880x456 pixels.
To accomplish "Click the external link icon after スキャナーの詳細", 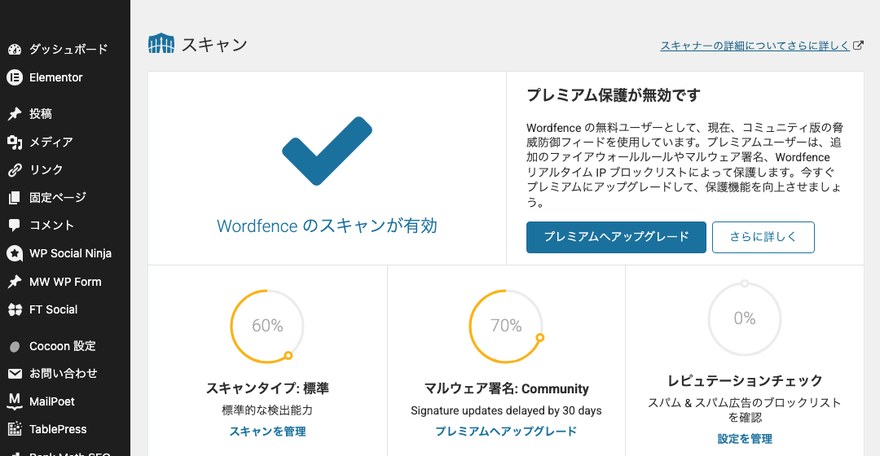I will tap(858, 45).
